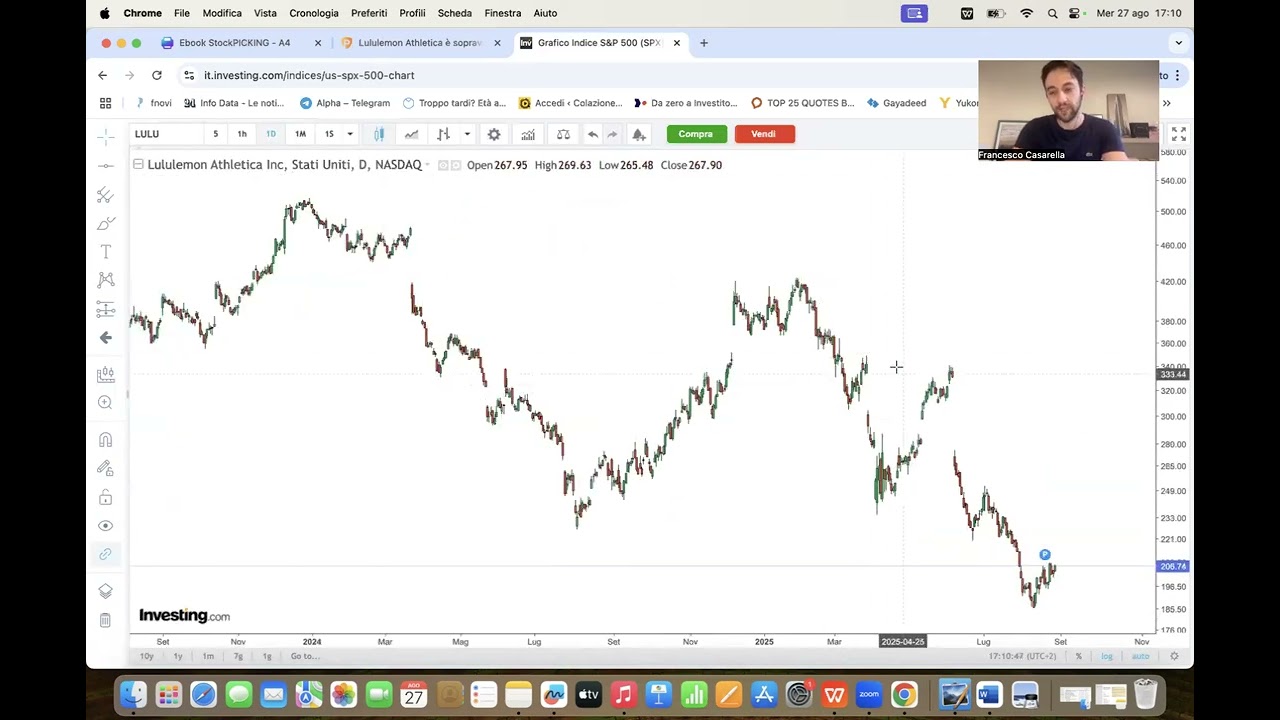Click the red Vendi button
Screen dimensions: 1280x720
click(764, 134)
